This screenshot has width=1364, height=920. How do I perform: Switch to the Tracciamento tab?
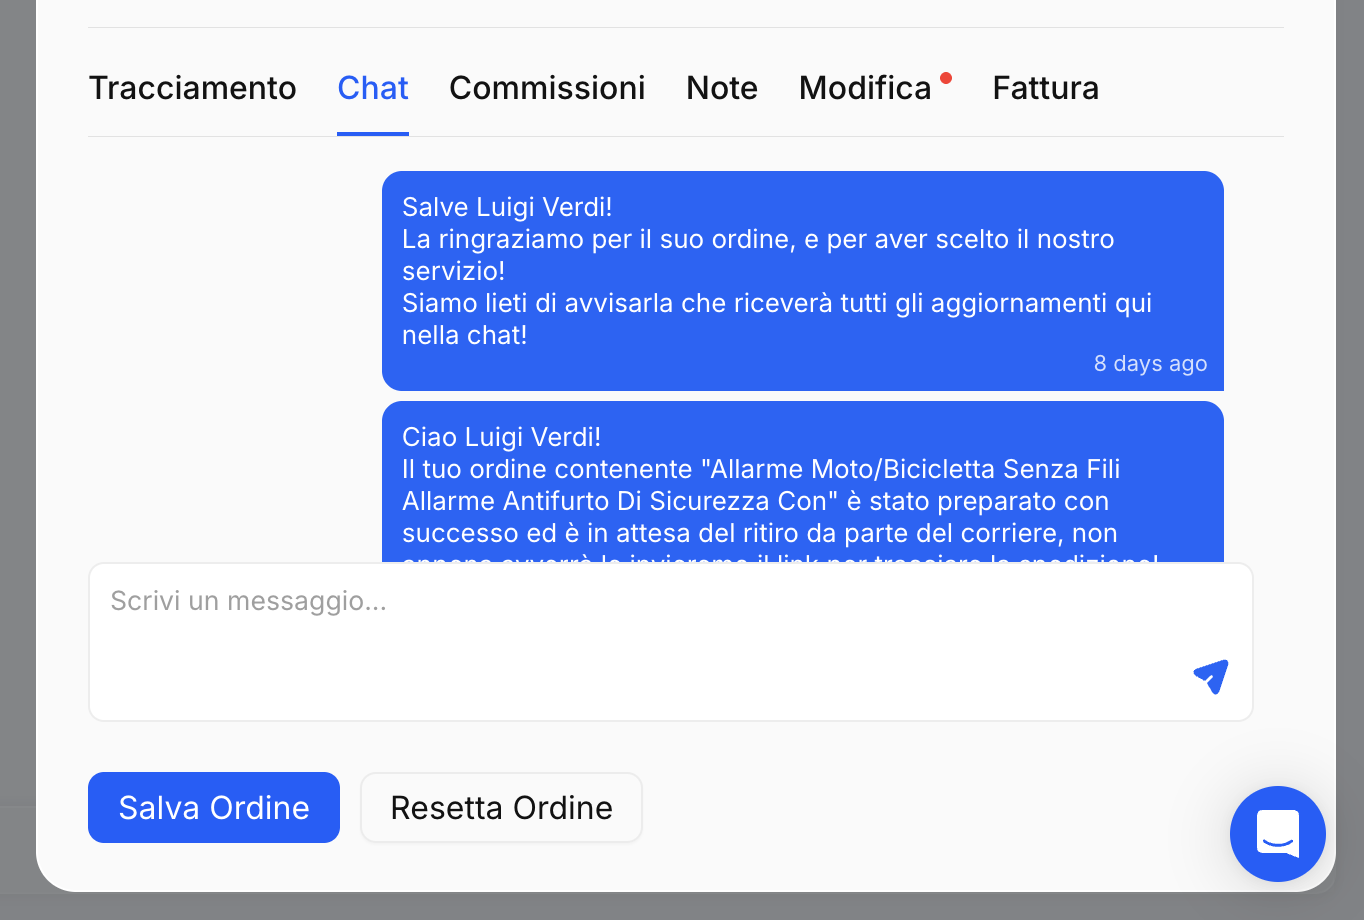[x=193, y=88]
